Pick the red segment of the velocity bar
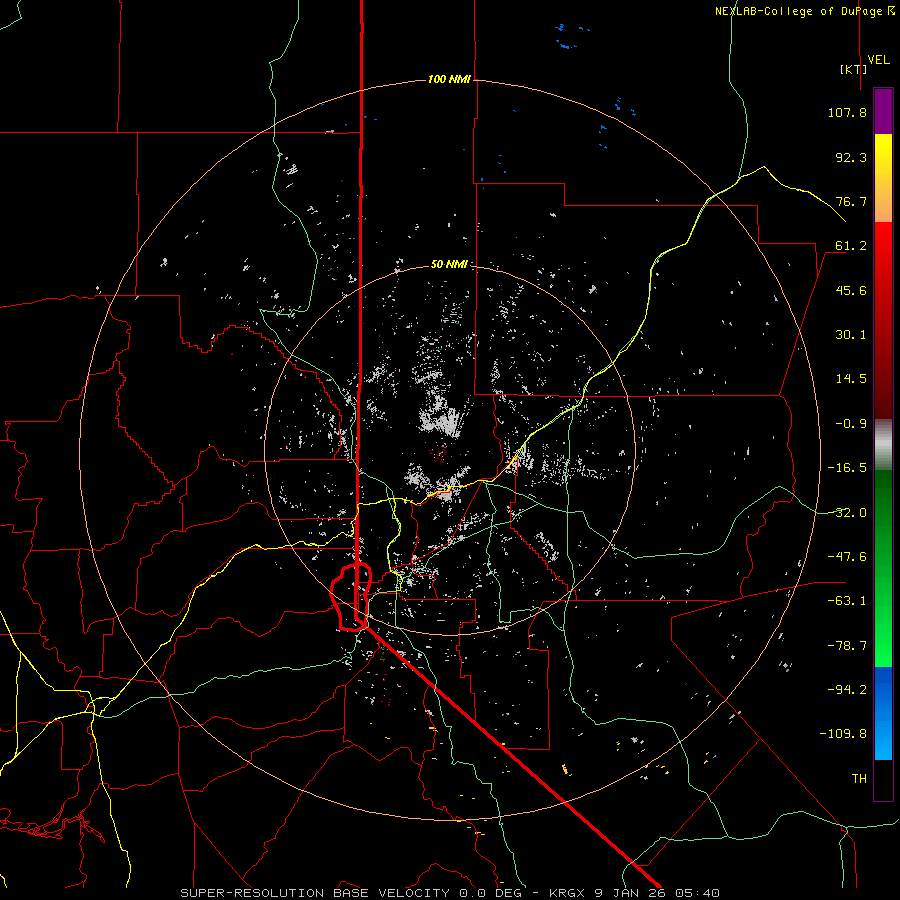The image size is (900, 900). pyautogui.click(x=883, y=320)
